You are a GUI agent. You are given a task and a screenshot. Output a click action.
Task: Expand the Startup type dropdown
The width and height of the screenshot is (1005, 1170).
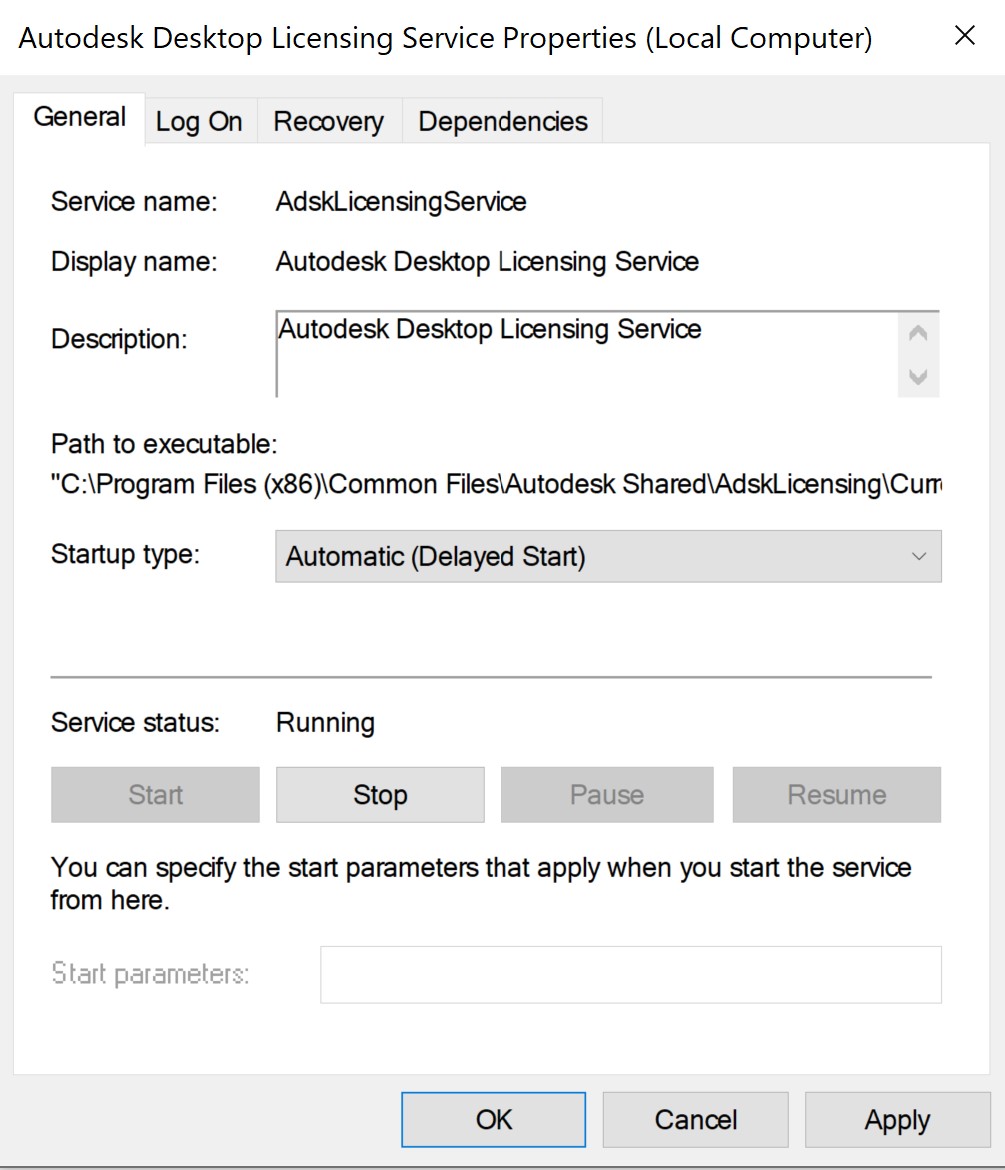pyautogui.click(x=607, y=556)
